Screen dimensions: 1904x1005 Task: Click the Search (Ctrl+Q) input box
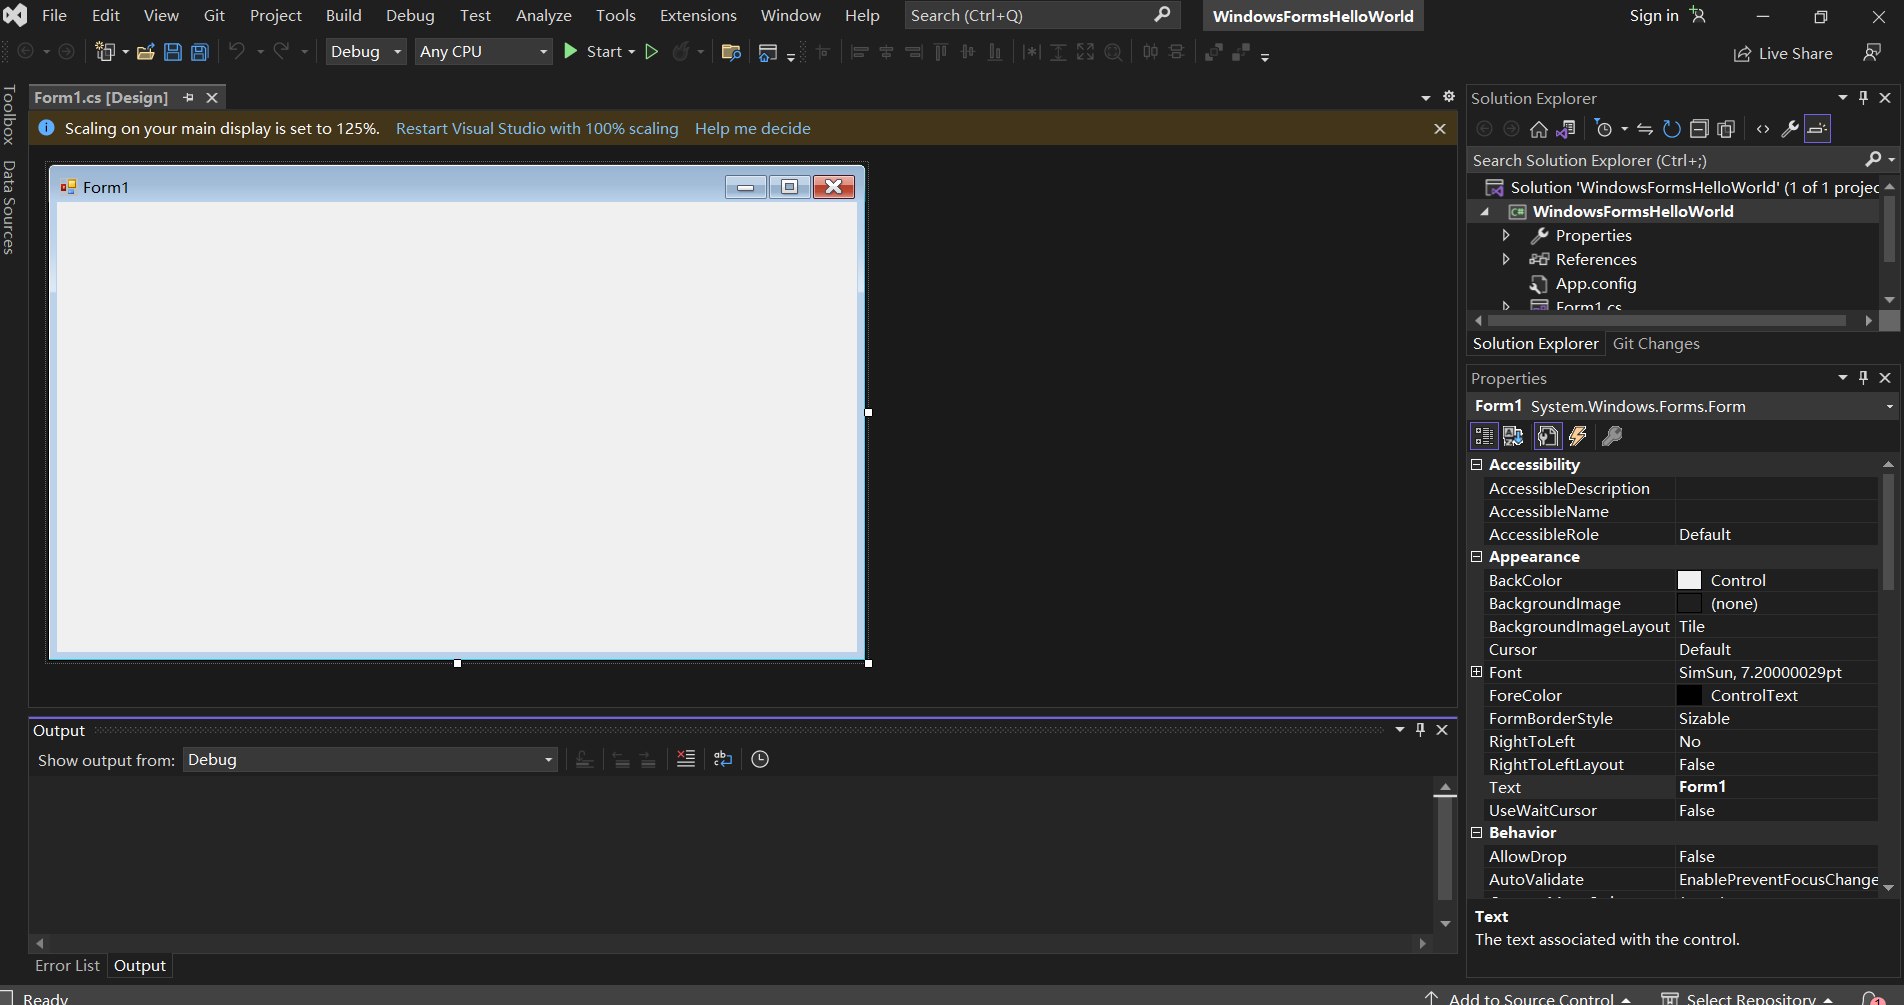pyautogui.click(x=1042, y=15)
